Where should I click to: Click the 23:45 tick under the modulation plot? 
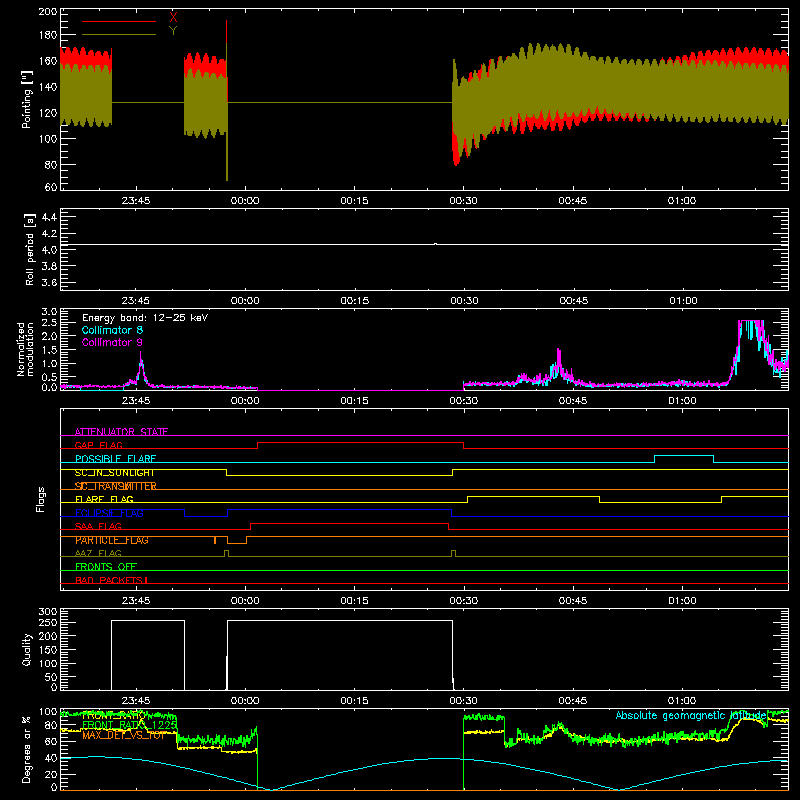pos(136,401)
